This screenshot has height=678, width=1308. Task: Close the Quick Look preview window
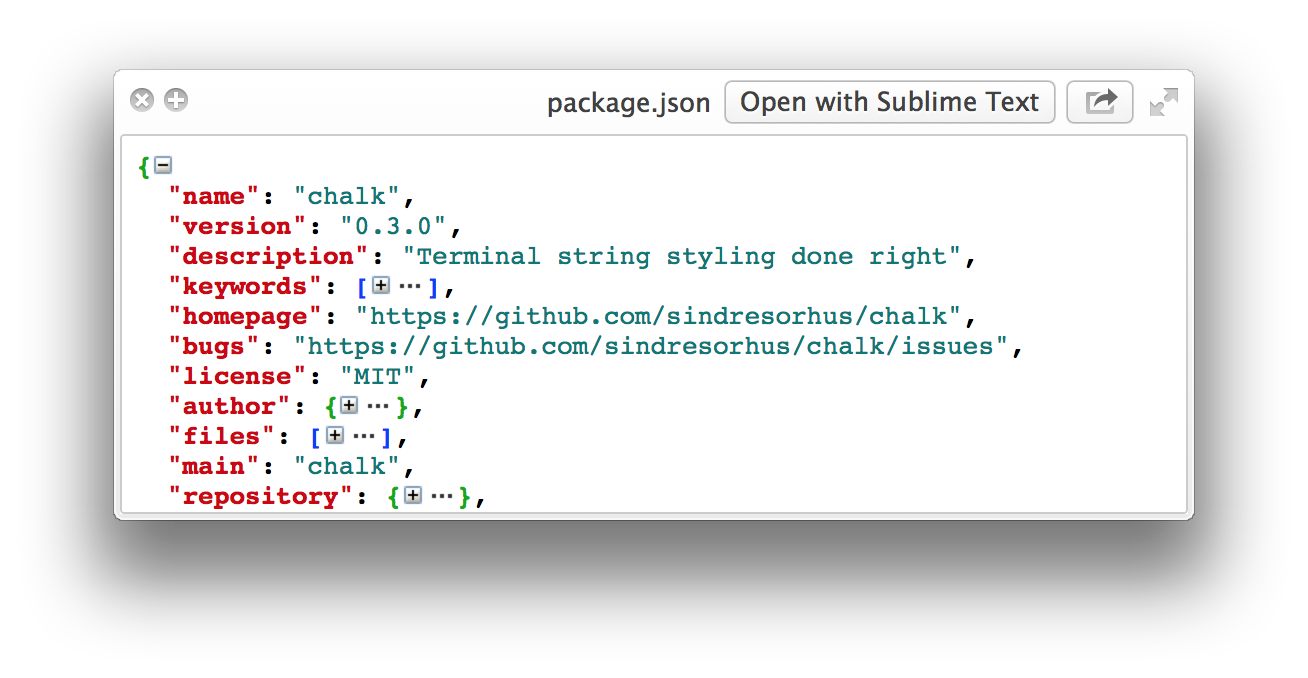point(142,100)
